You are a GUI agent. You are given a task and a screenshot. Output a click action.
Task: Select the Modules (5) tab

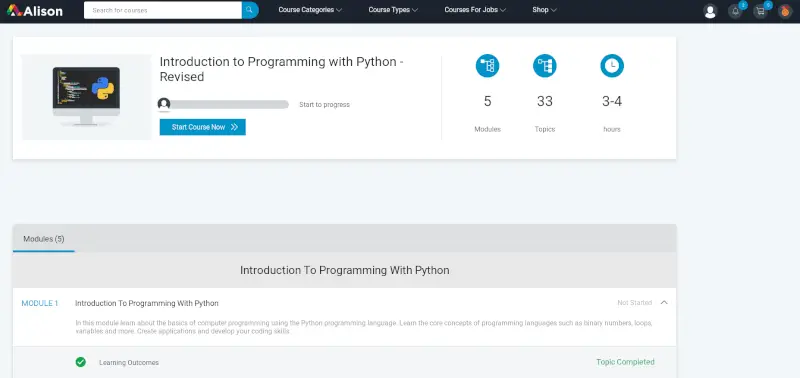(x=44, y=239)
